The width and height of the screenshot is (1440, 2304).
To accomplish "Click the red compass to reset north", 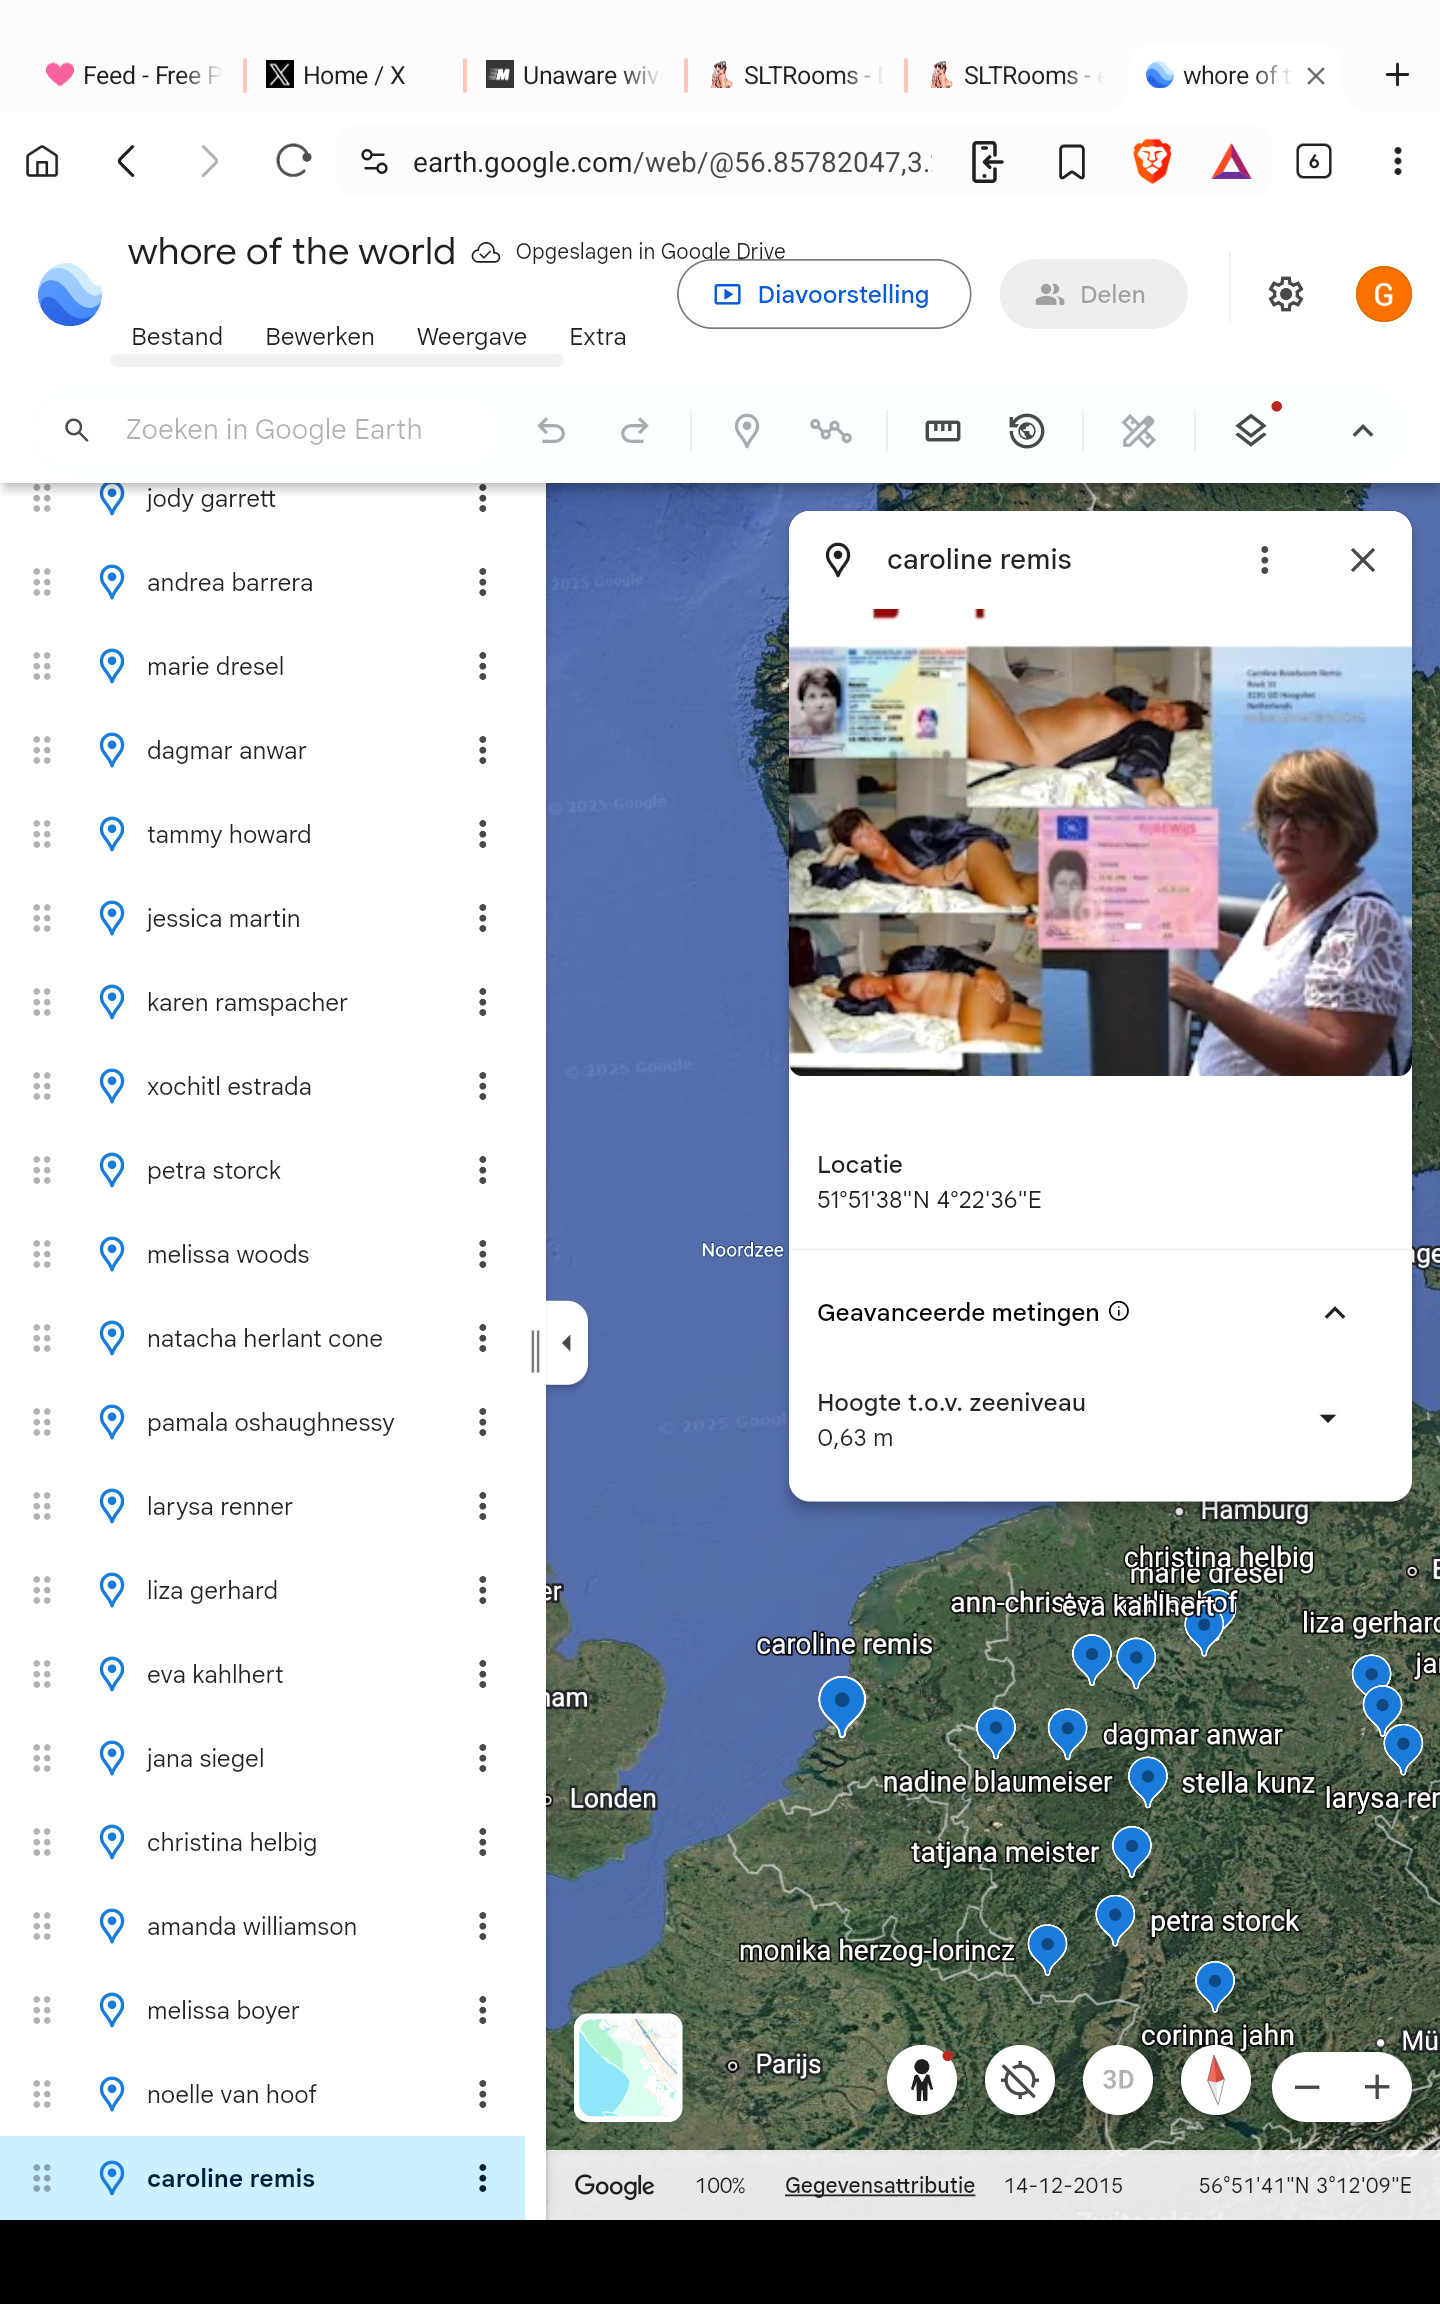I will click(1215, 2081).
